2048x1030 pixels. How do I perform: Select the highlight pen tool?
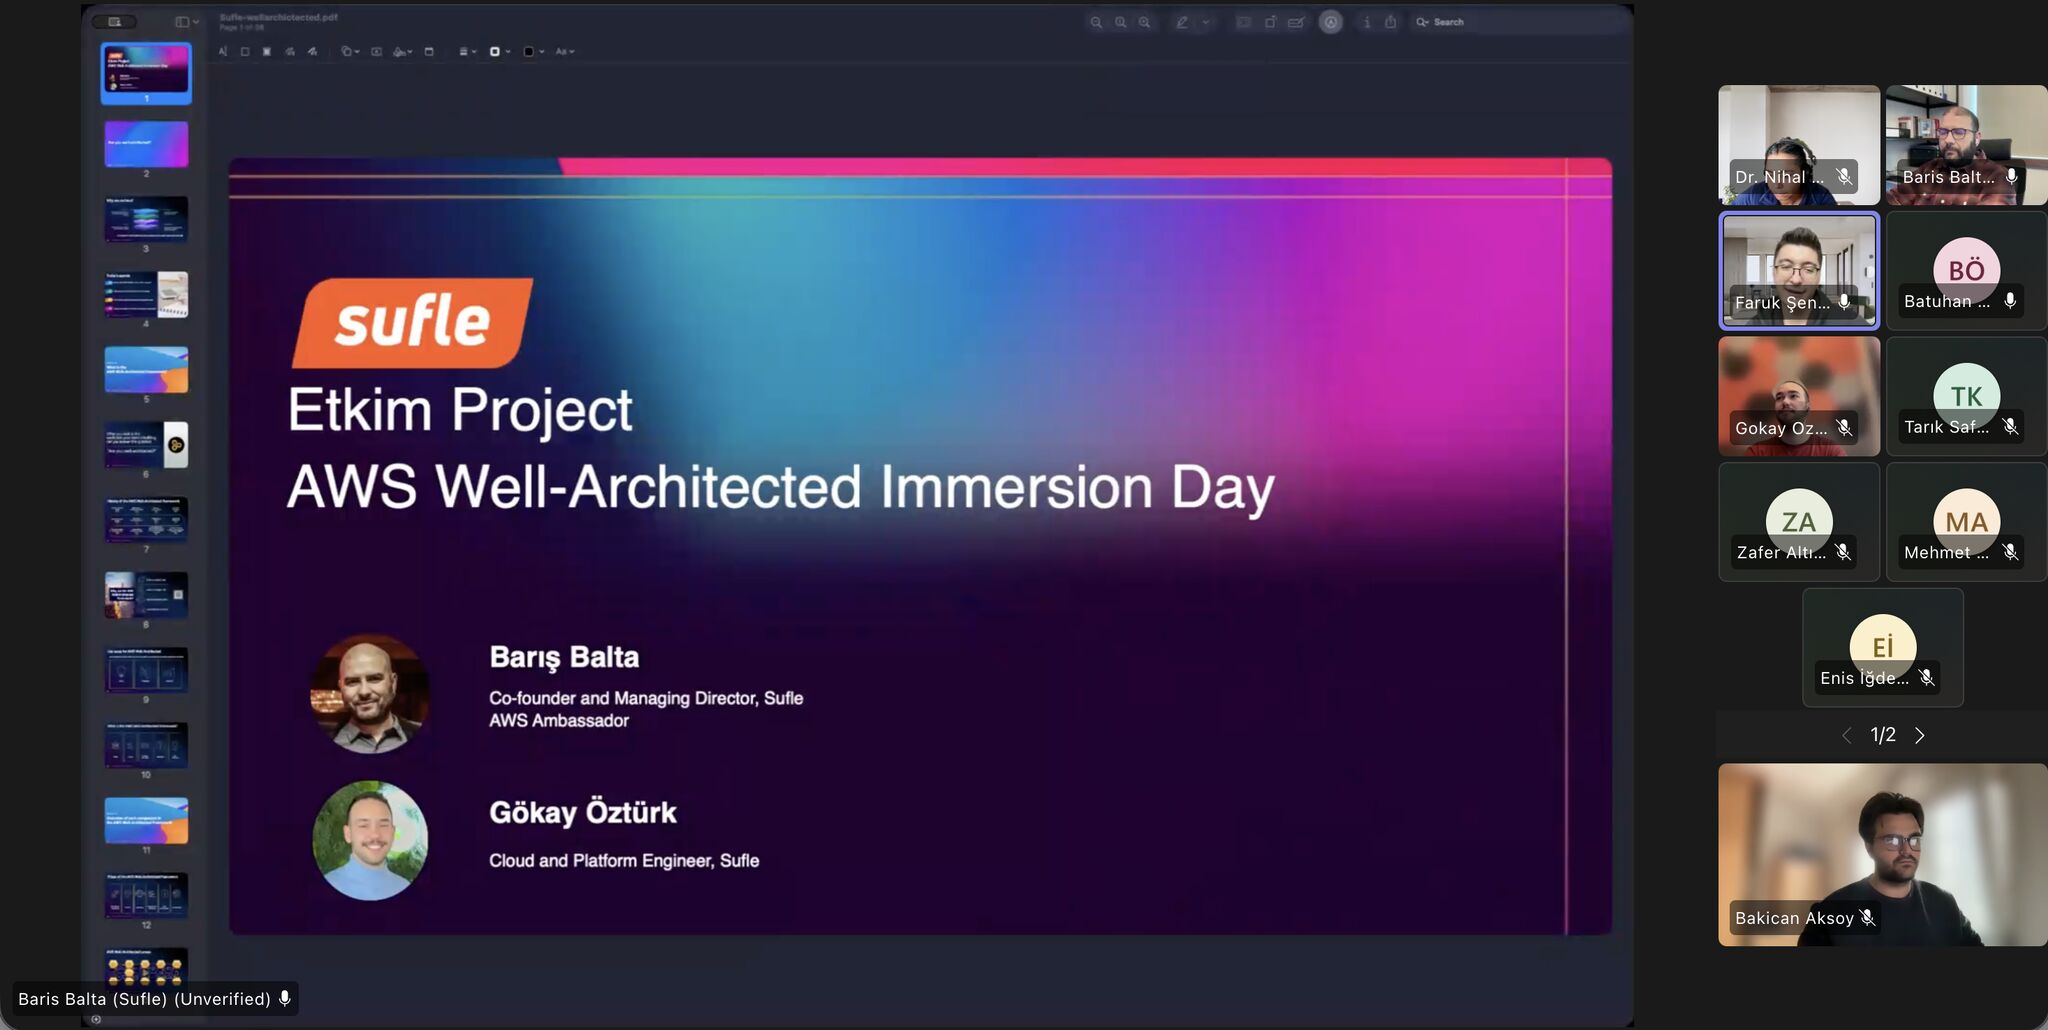[1182, 22]
